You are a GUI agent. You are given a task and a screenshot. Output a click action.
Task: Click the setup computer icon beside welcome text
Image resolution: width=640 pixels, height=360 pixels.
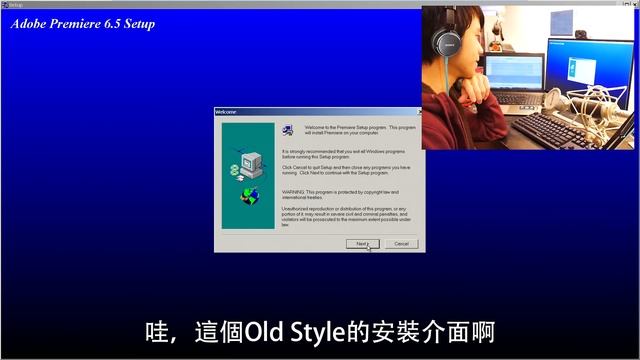point(288,130)
